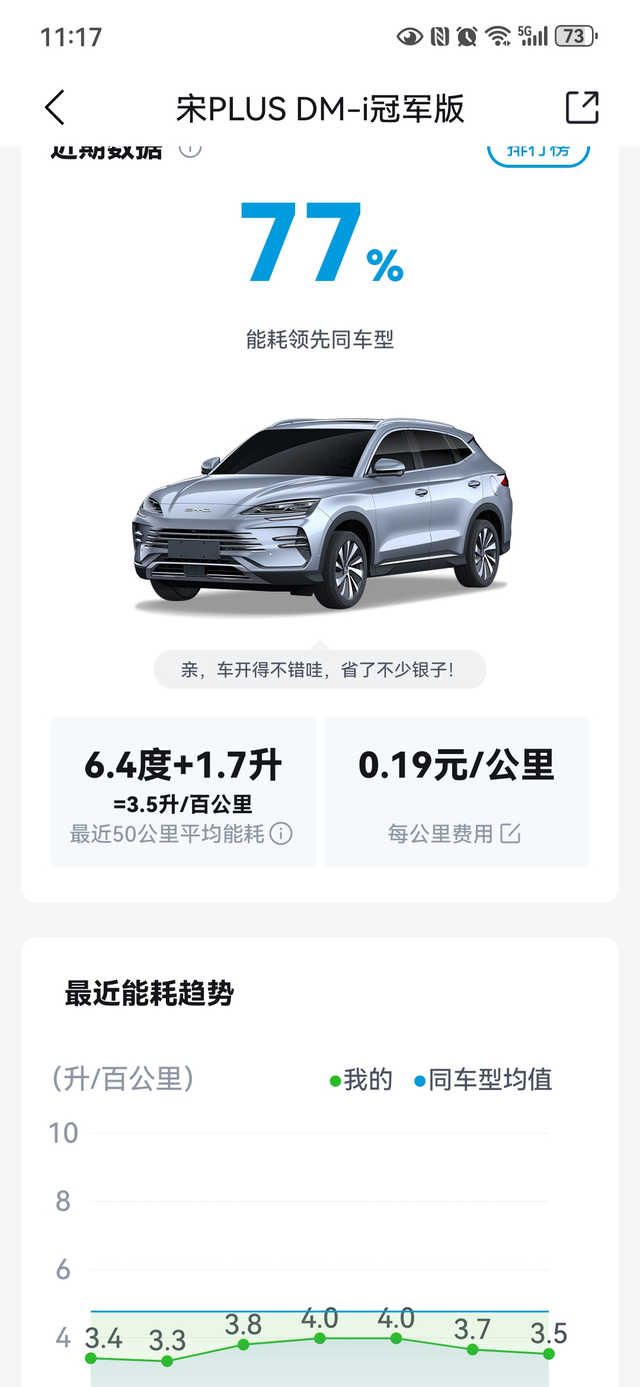
Task: Tap the 77% energy ranking figure
Action: point(321,243)
